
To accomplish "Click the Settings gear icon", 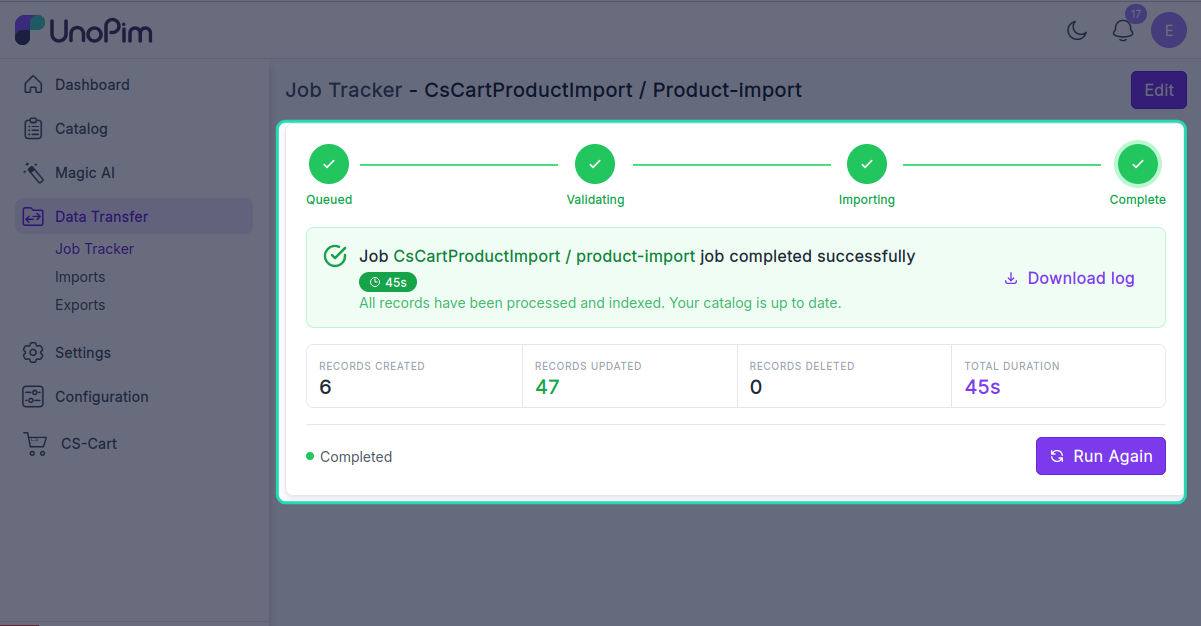I will pyautogui.click(x=33, y=353).
